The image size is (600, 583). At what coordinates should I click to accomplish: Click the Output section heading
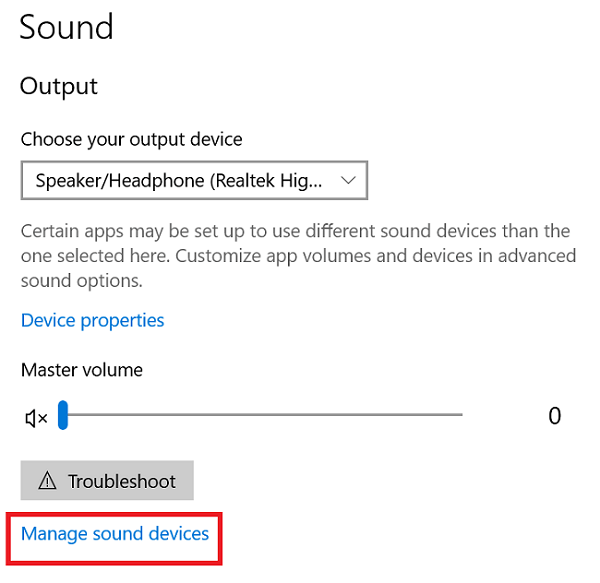pyautogui.click(x=59, y=86)
